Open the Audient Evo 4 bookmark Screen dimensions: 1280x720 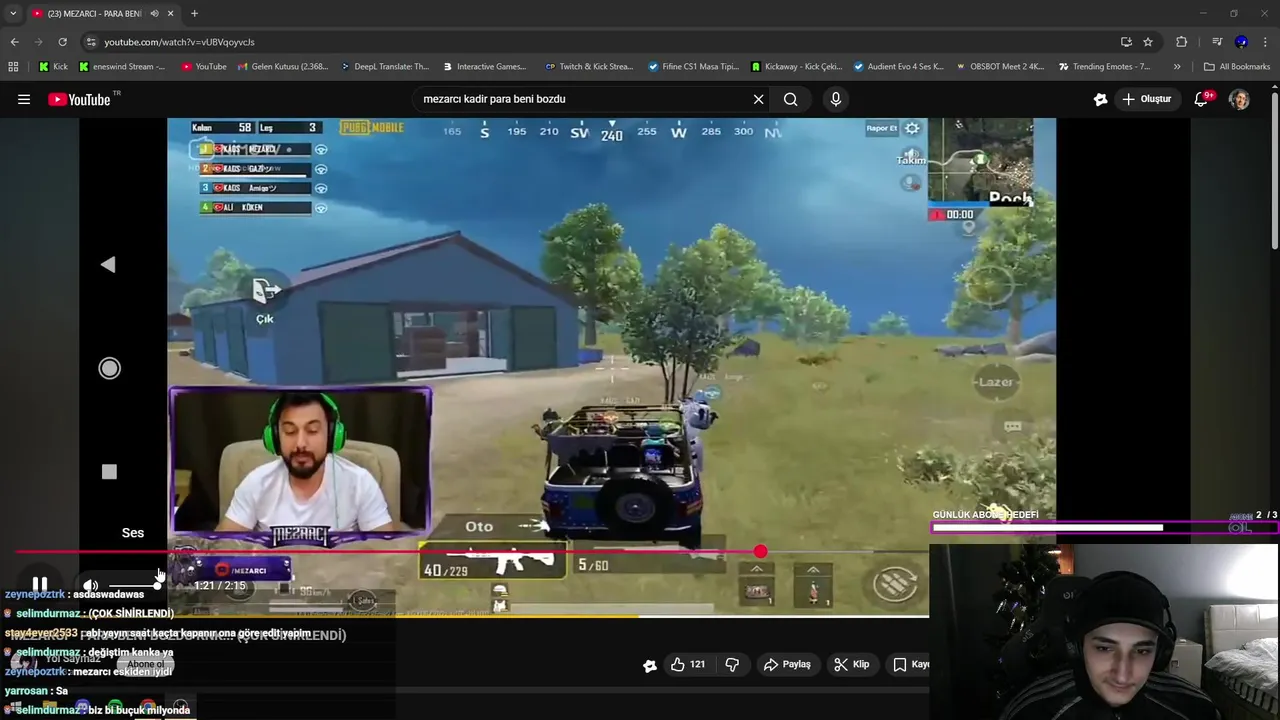point(898,67)
